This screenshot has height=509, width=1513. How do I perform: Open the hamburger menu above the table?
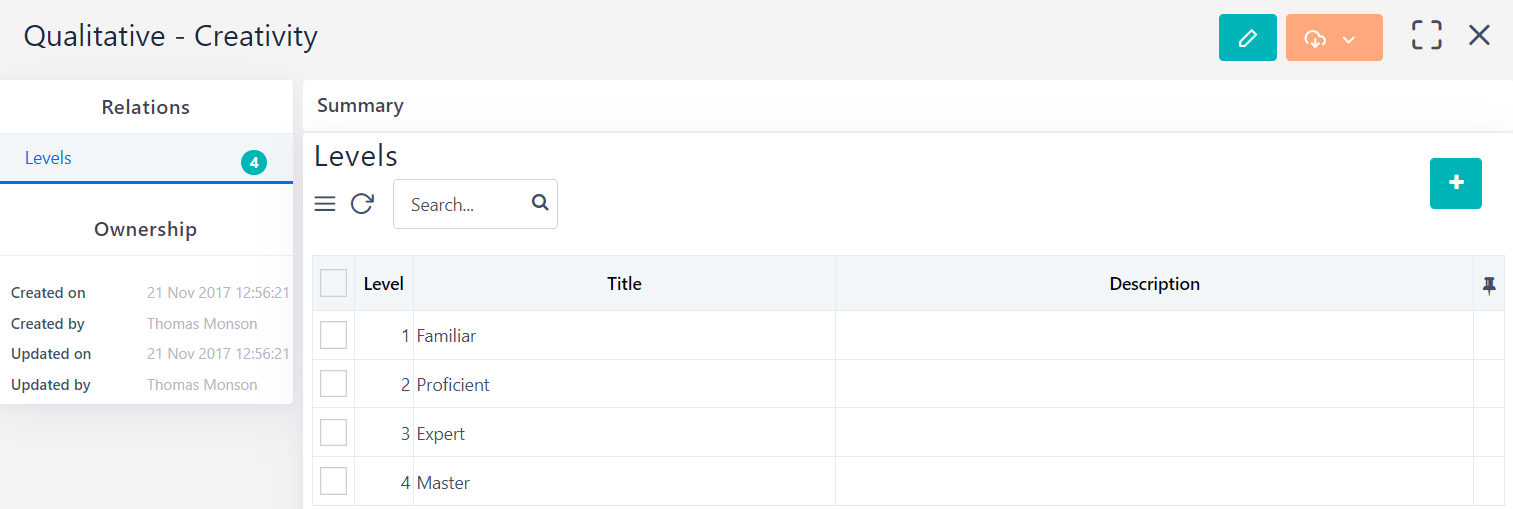click(x=325, y=204)
